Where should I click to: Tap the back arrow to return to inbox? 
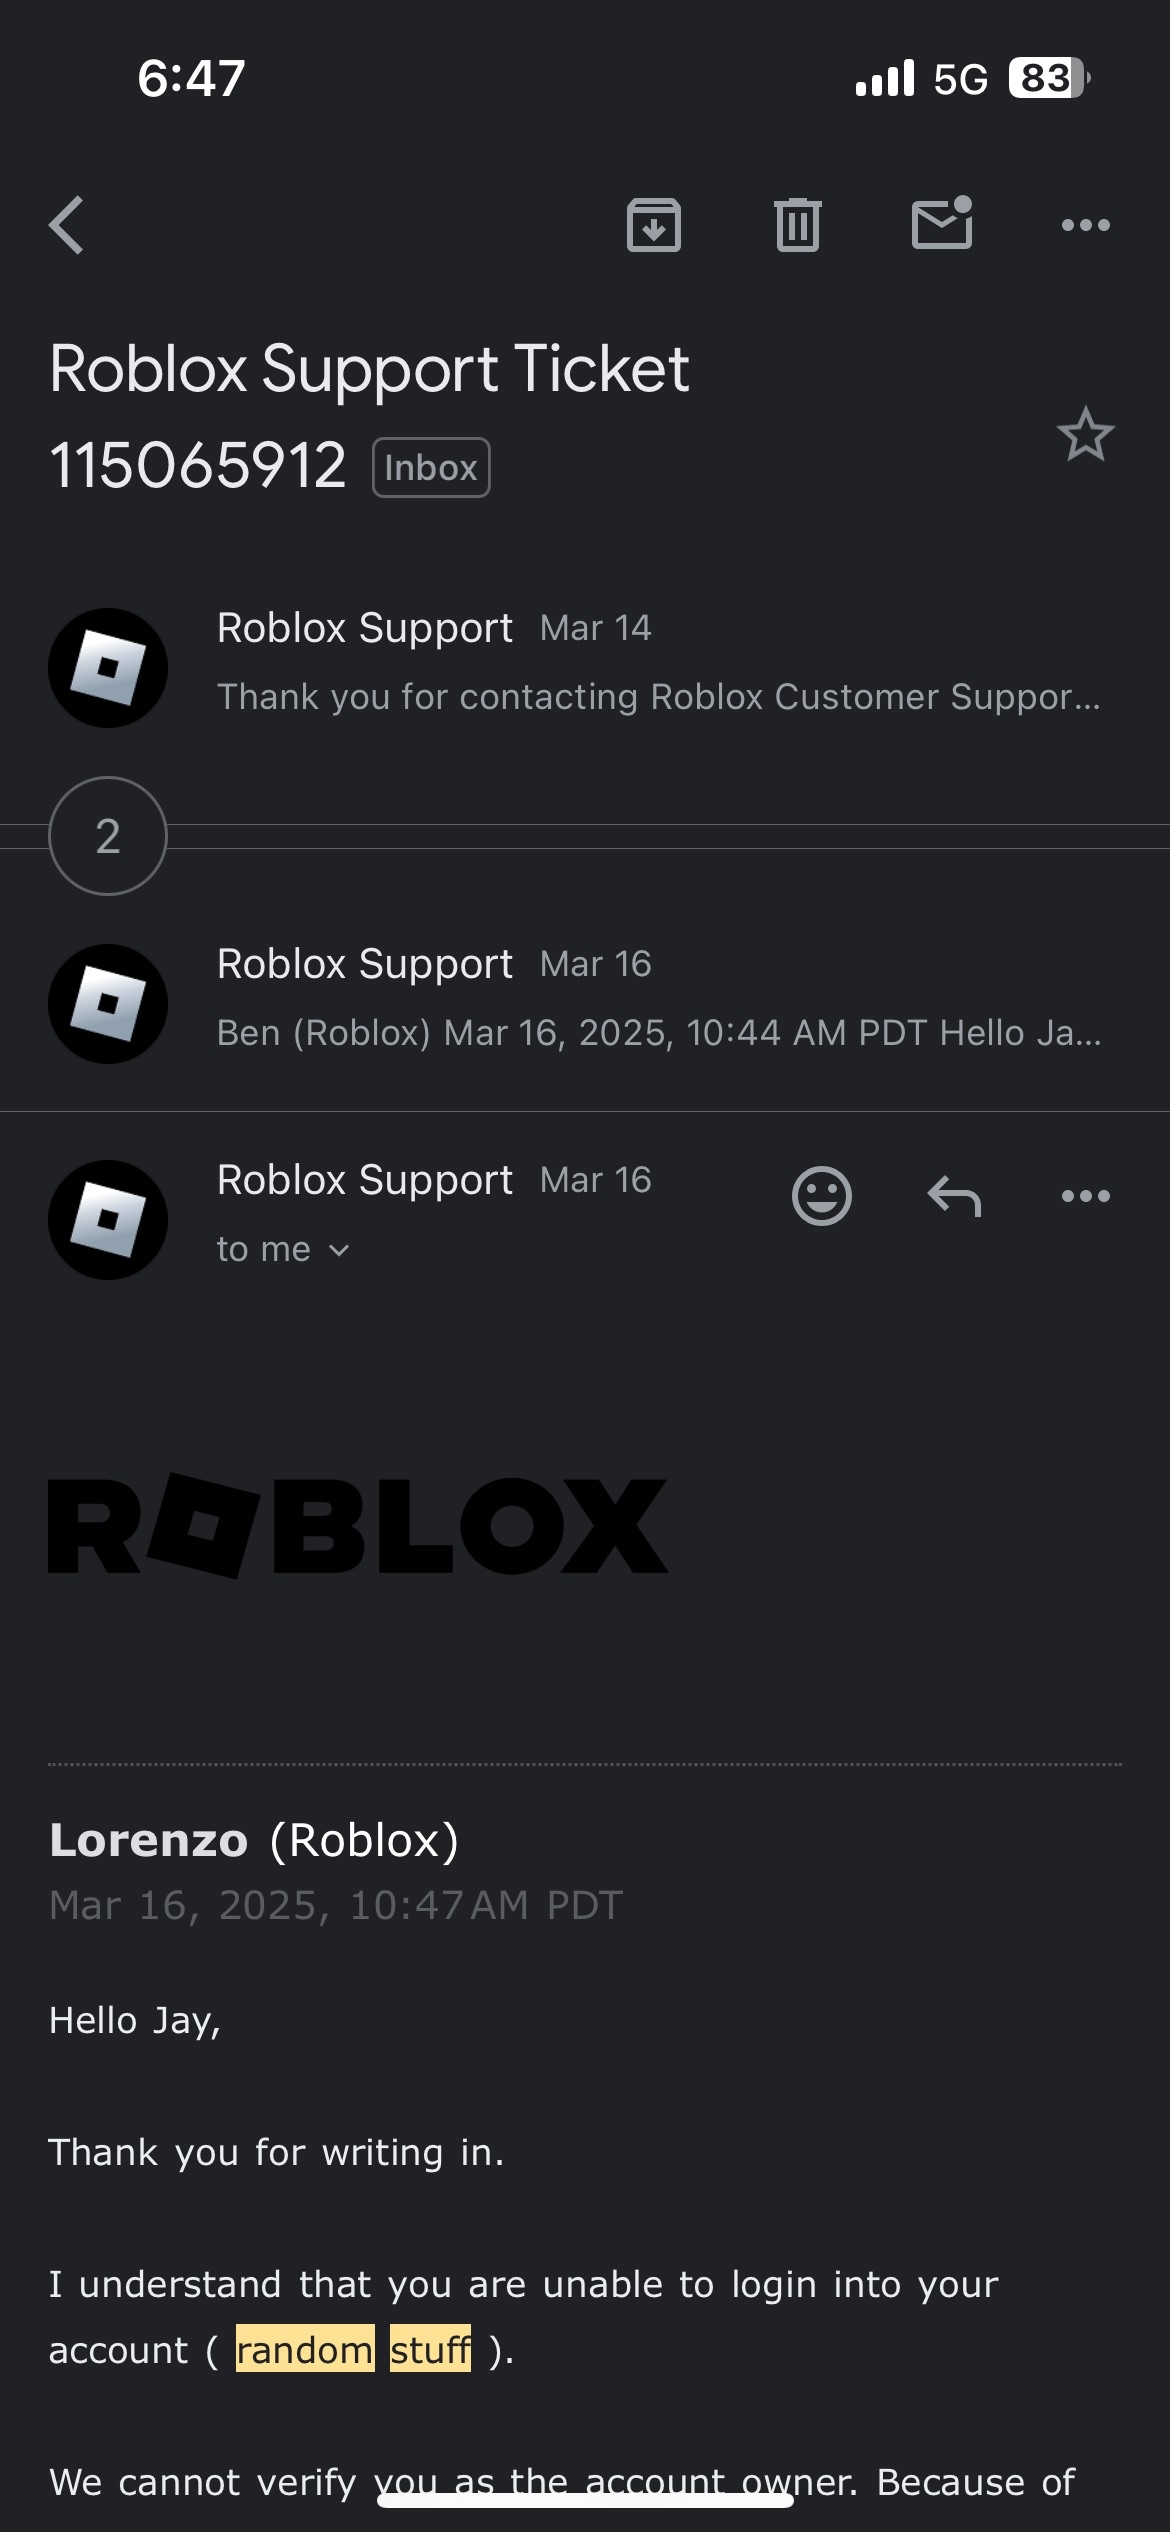[x=67, y=225]
